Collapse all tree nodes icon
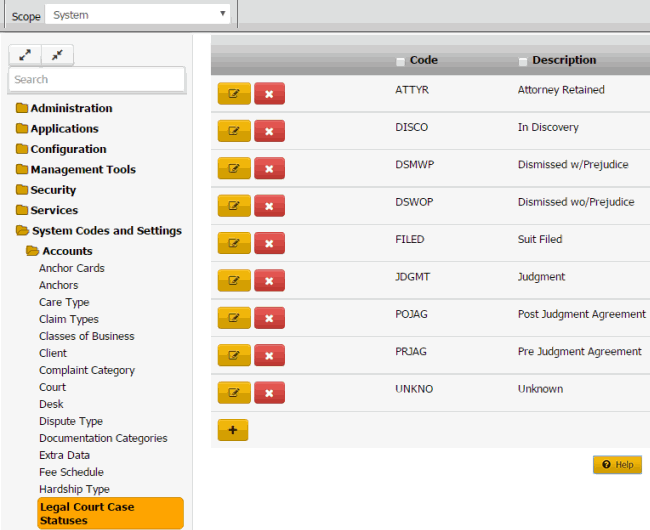The image size is (650, 530). tap(57, 55)
